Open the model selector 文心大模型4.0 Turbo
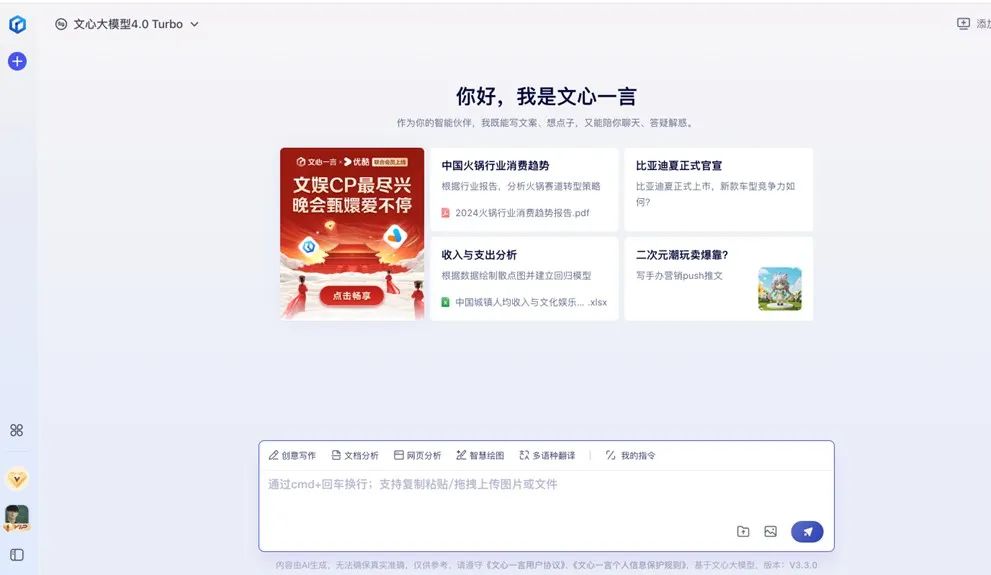Image resolution: width=991 pixels, height=575 pixels. 127,24
